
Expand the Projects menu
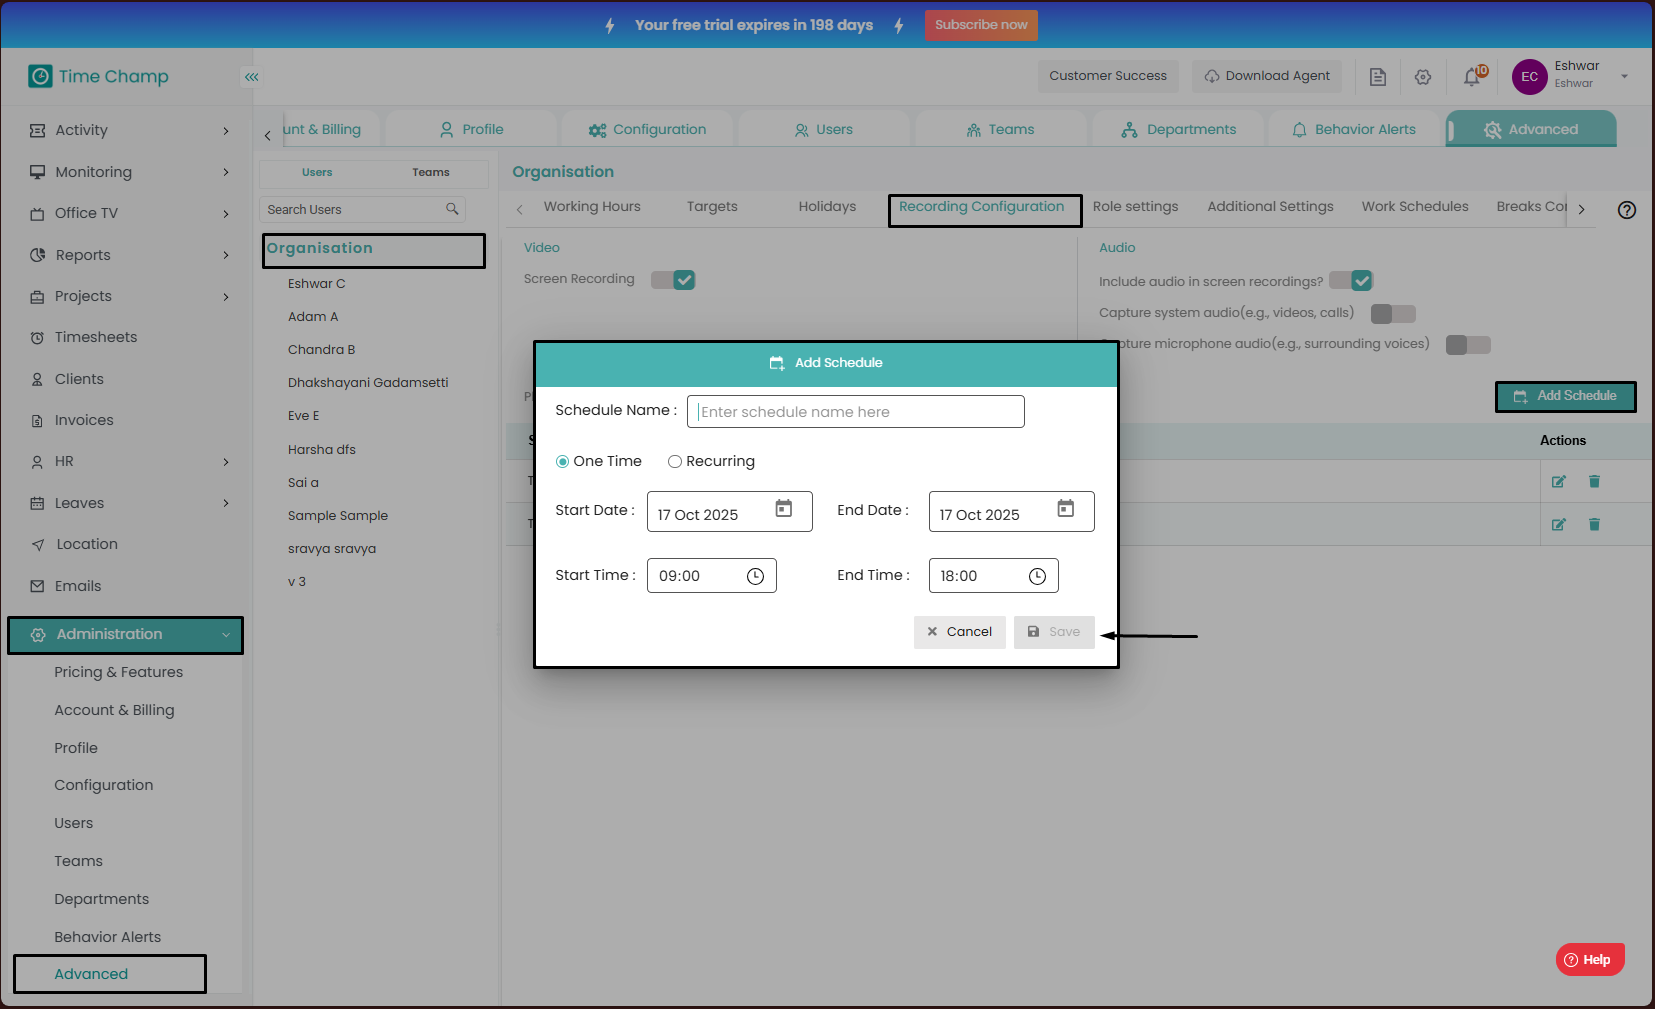(226, 297)
